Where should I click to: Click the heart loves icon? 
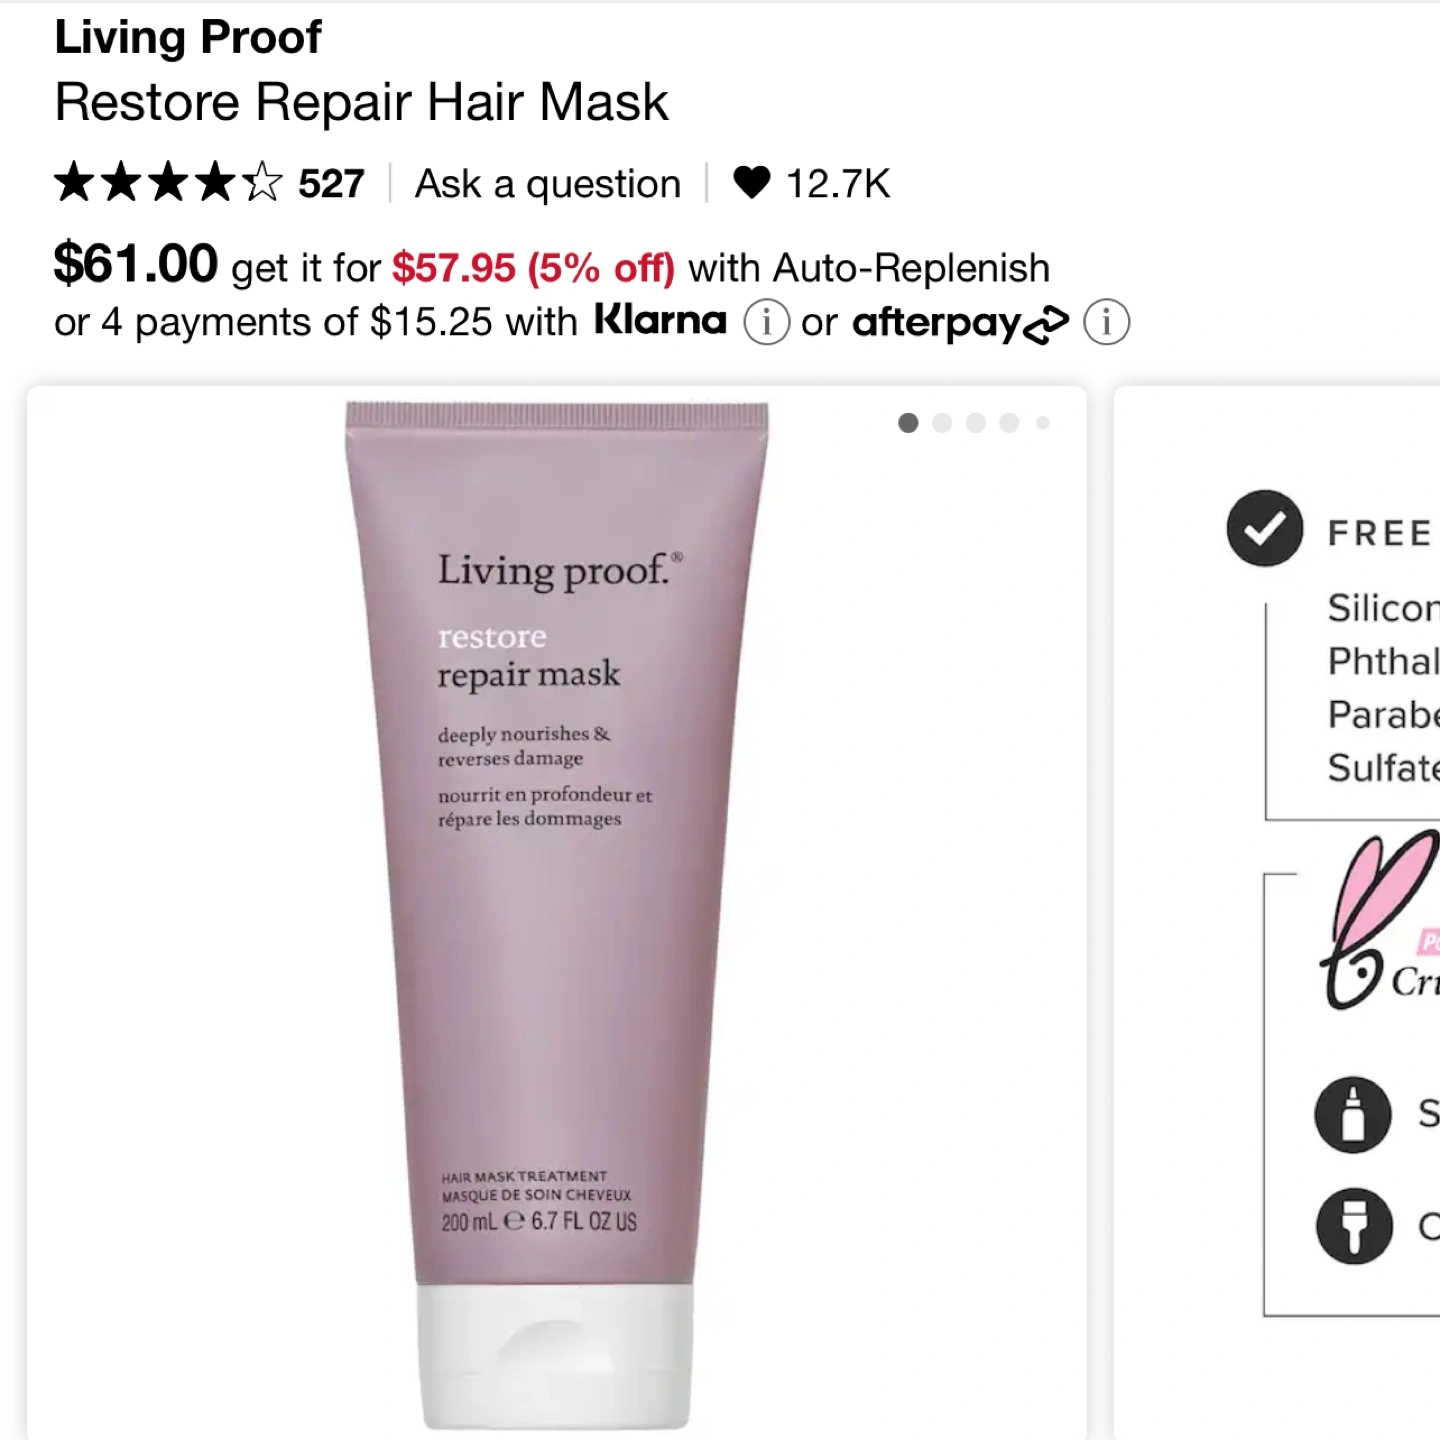(751, 183)
